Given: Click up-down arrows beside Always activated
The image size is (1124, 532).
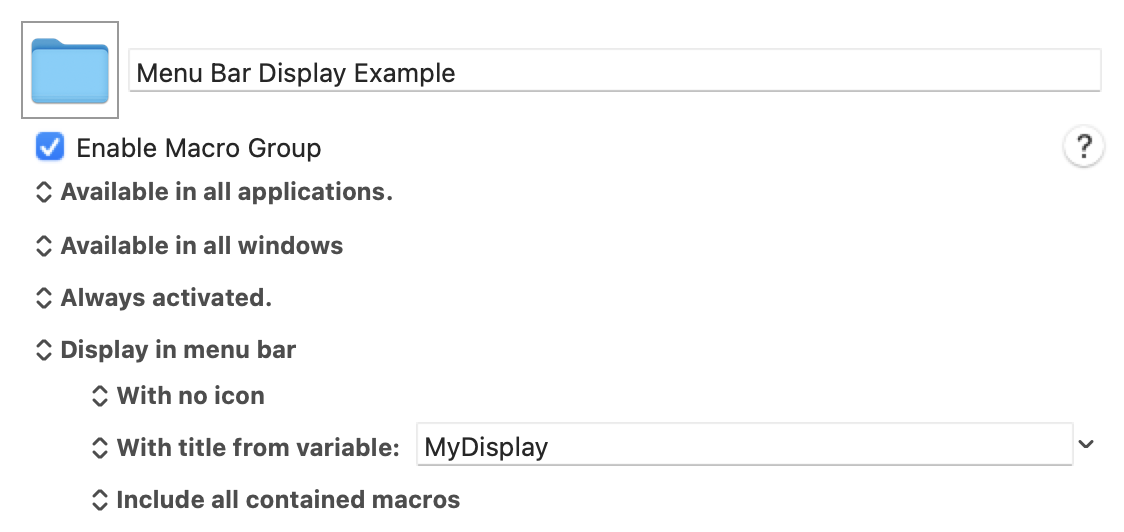Looking at the screenshot, I should (x=44, y=298).
